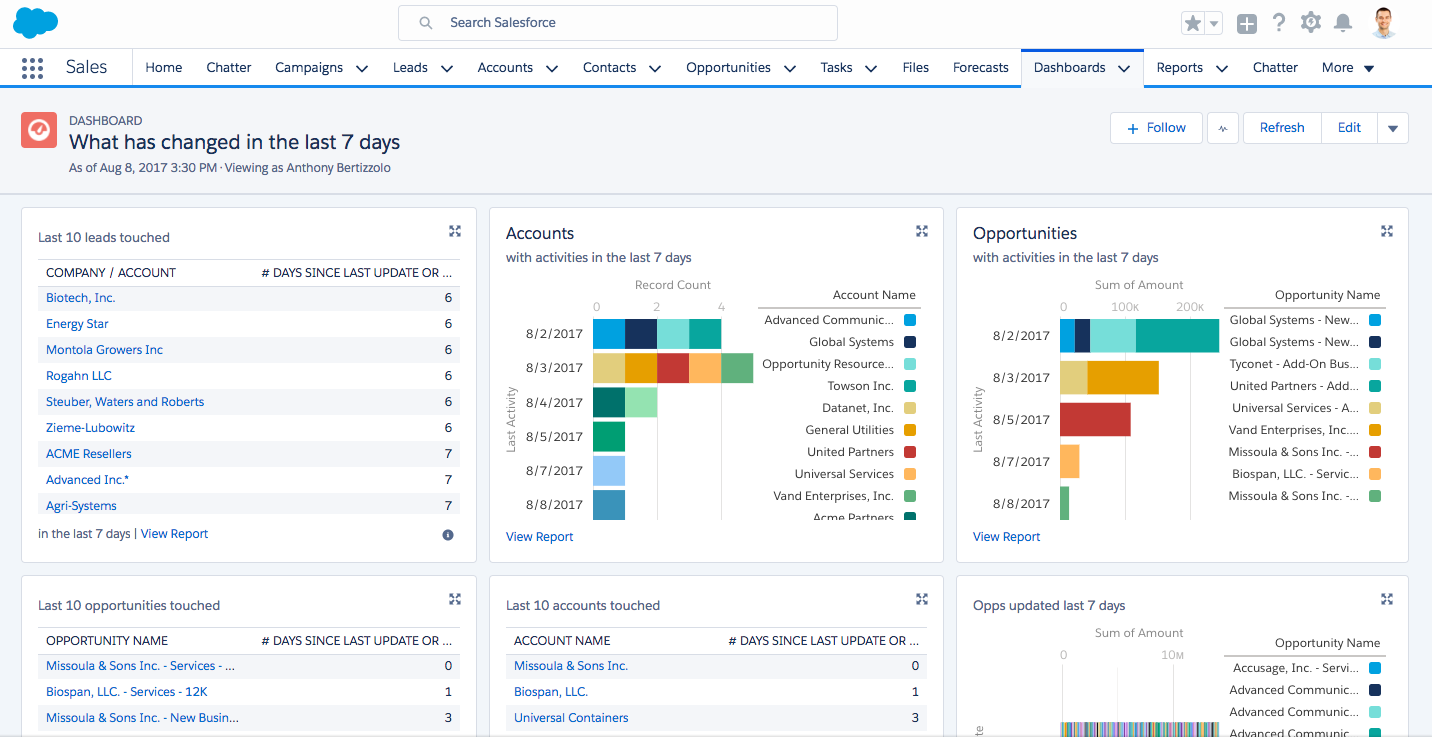Expand the Last 10 leads touched widget
This screenshot has width=1432, height=737.
pyautogui.click(x=455, y=231)
